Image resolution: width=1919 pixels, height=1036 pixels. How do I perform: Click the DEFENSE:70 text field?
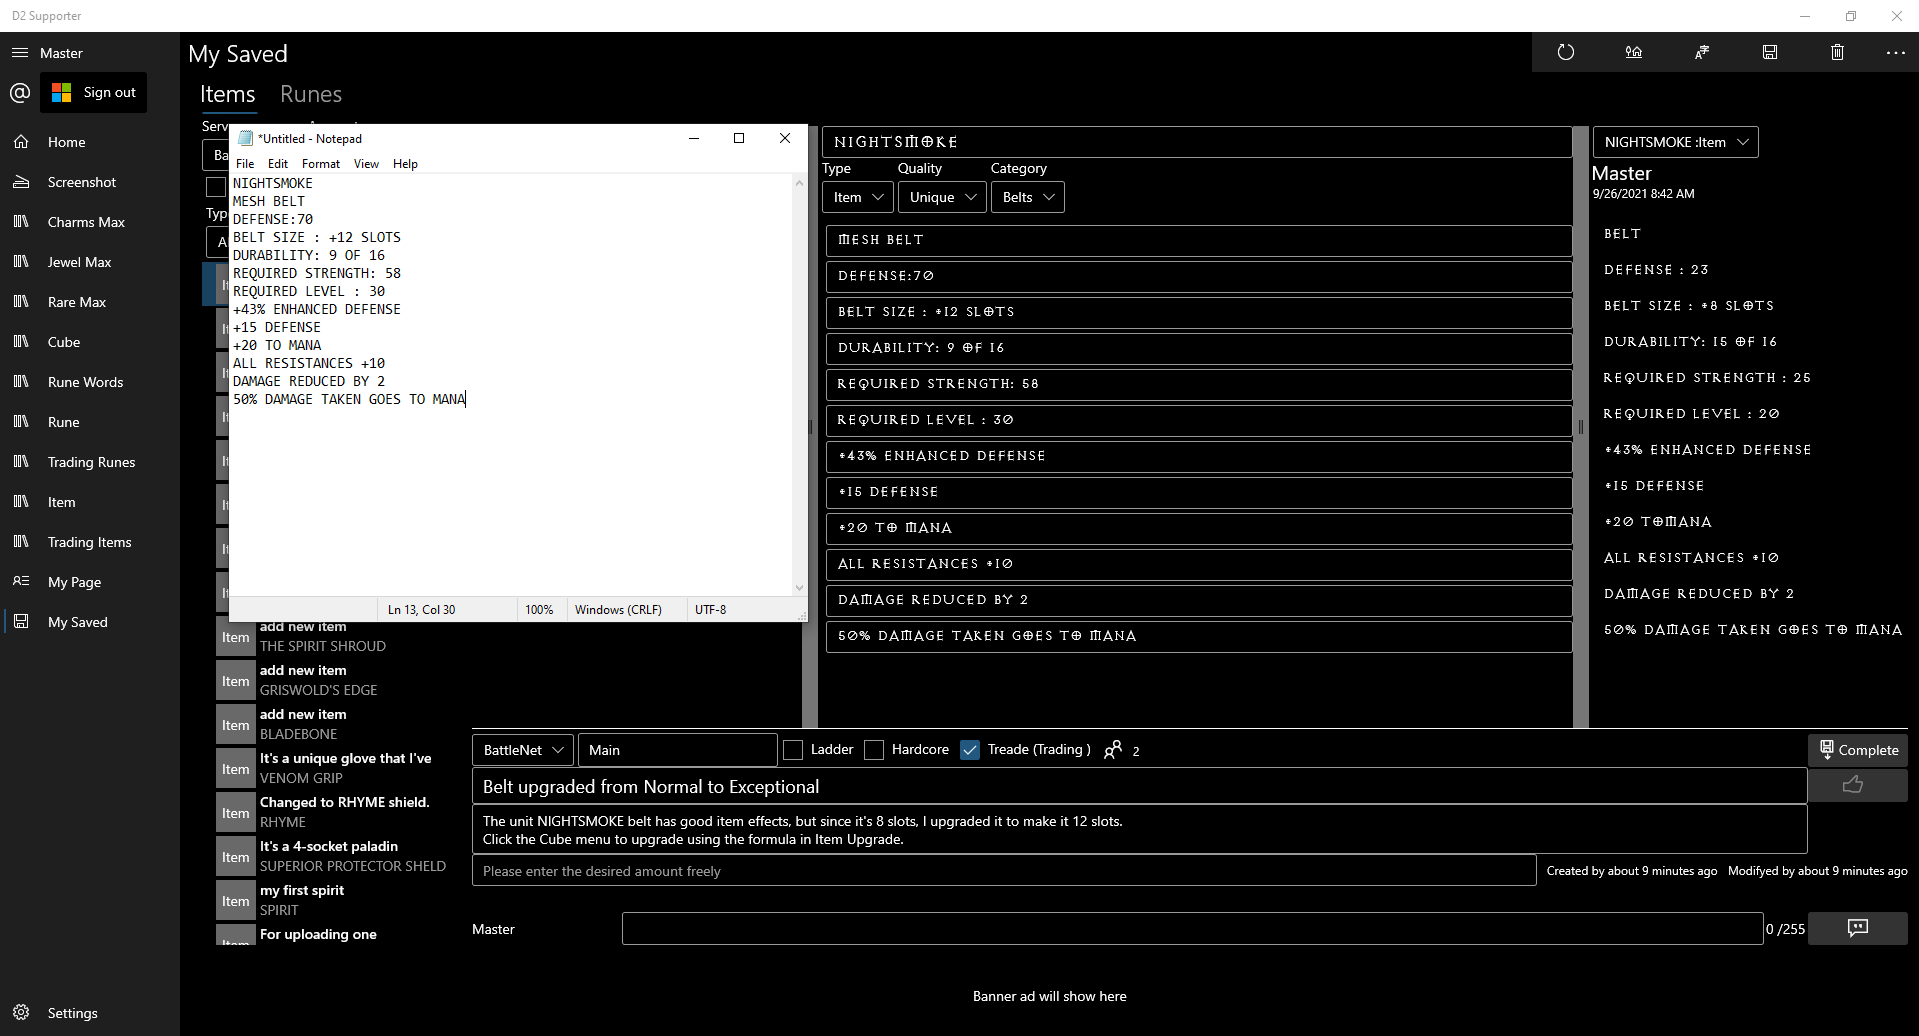[1199, 276]
